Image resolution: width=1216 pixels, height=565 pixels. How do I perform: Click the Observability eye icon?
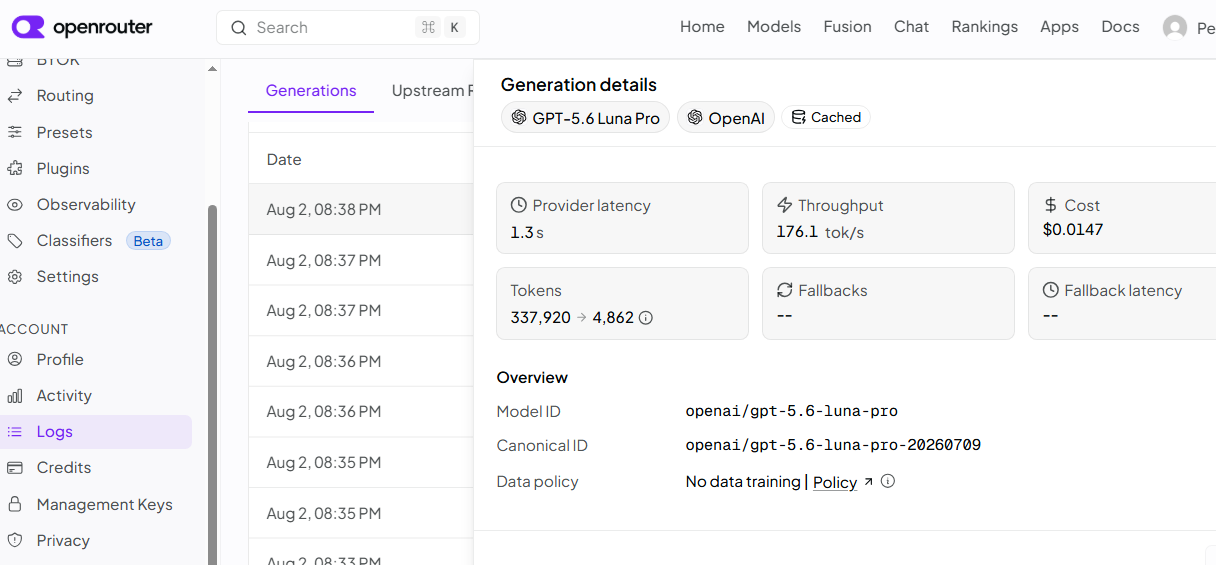pos(15,204)
